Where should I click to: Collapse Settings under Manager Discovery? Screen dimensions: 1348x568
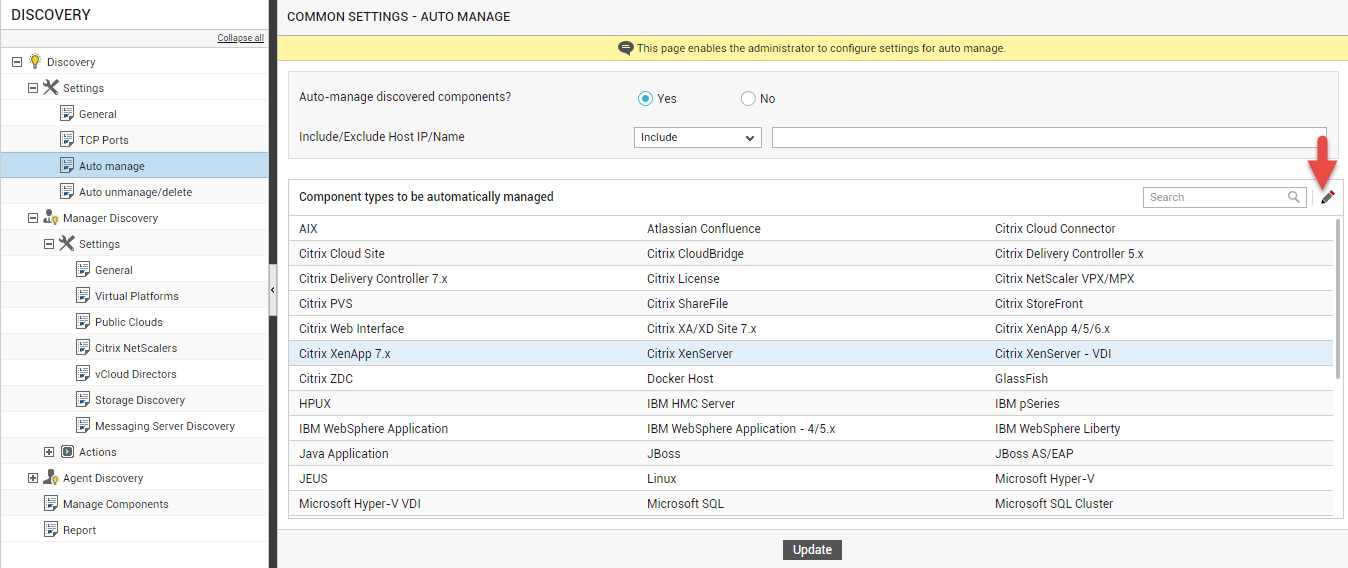[49, 244]
